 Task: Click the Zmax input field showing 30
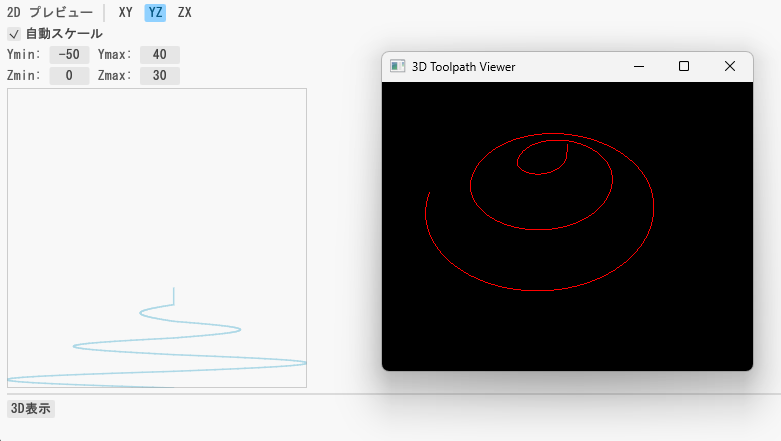159,76
